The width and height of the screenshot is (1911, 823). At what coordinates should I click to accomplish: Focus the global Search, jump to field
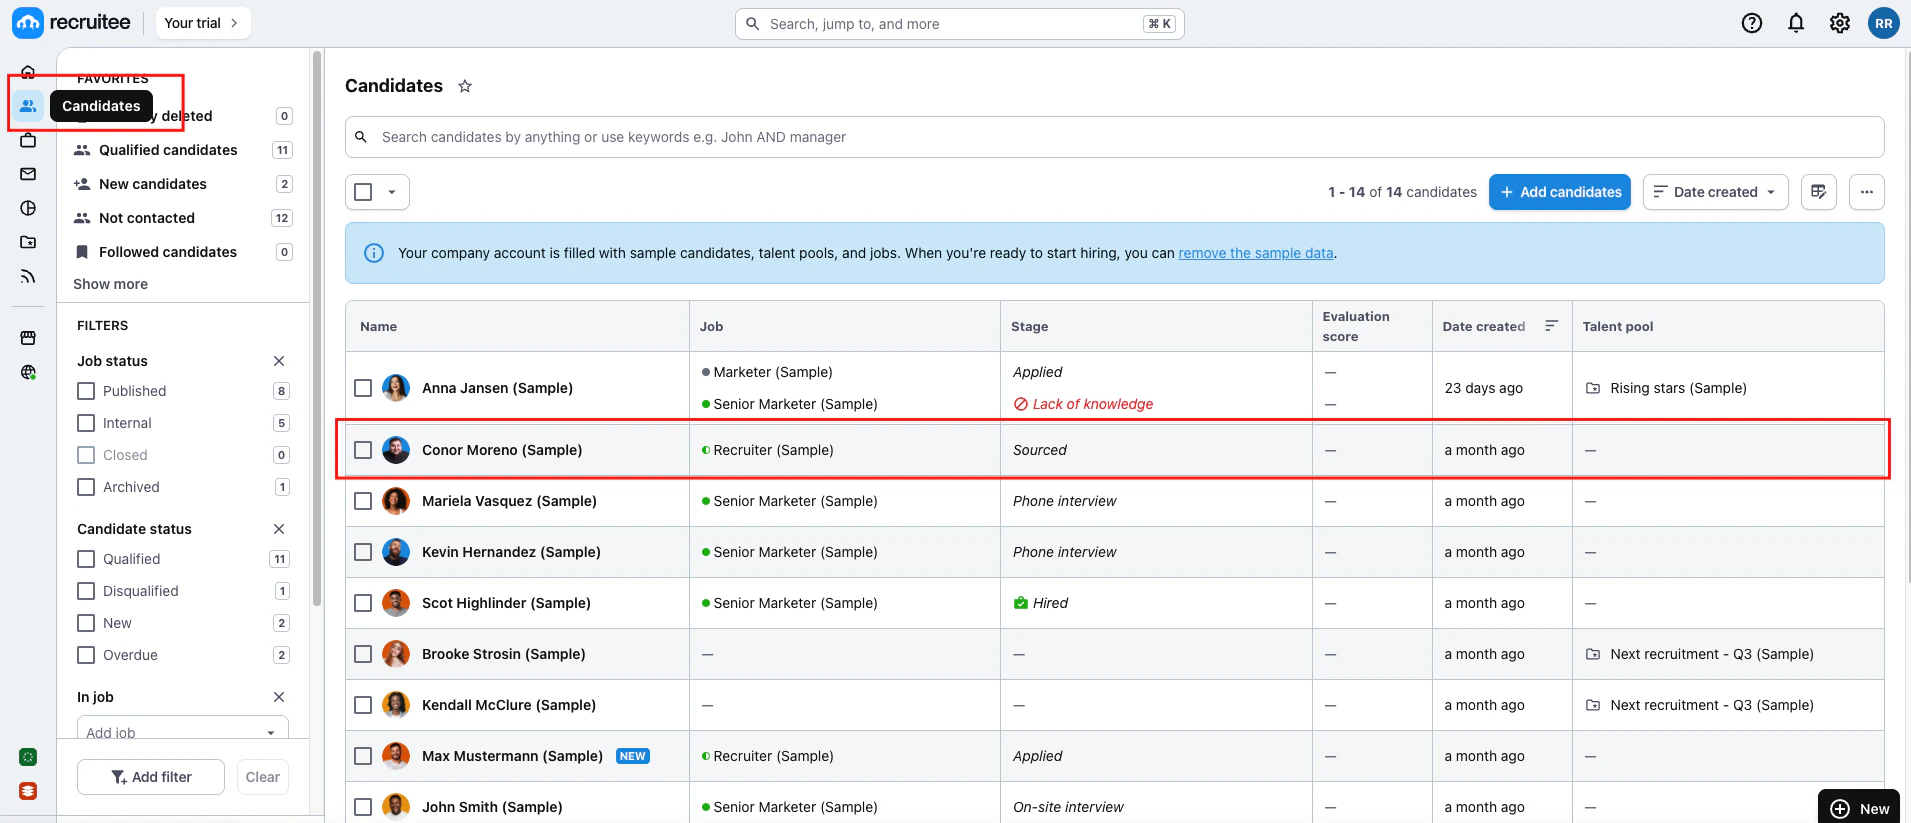[960, 24]
